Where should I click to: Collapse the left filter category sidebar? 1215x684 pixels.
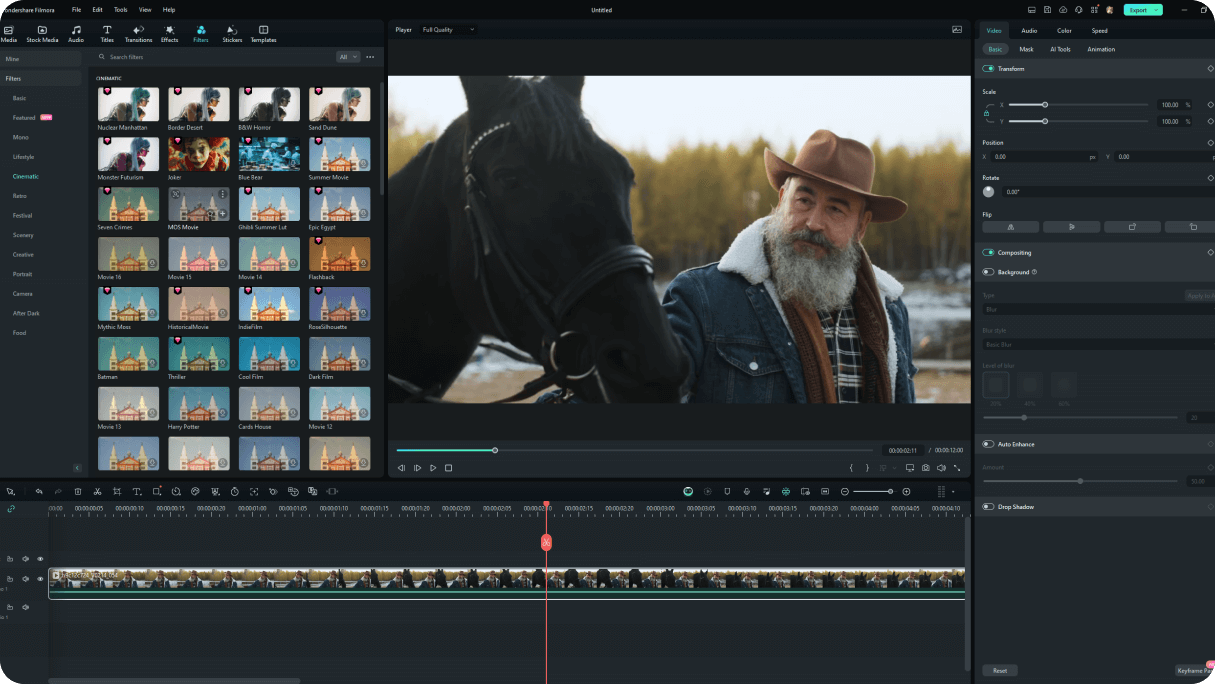(x=77, y=467)
